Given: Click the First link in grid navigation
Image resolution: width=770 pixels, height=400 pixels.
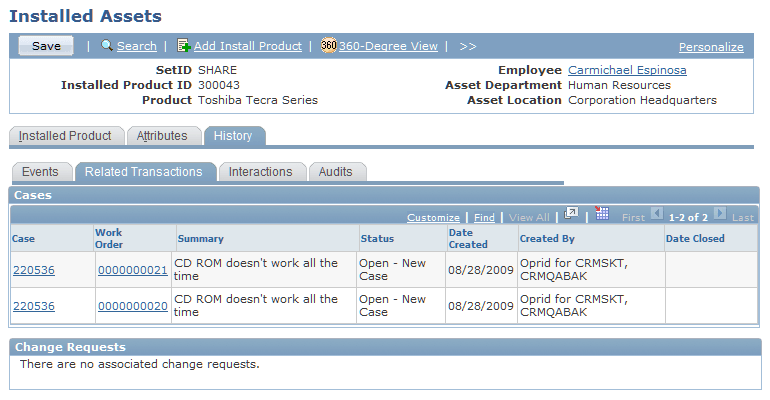Looking at the screenshot, I should click(x=633, y=217).
